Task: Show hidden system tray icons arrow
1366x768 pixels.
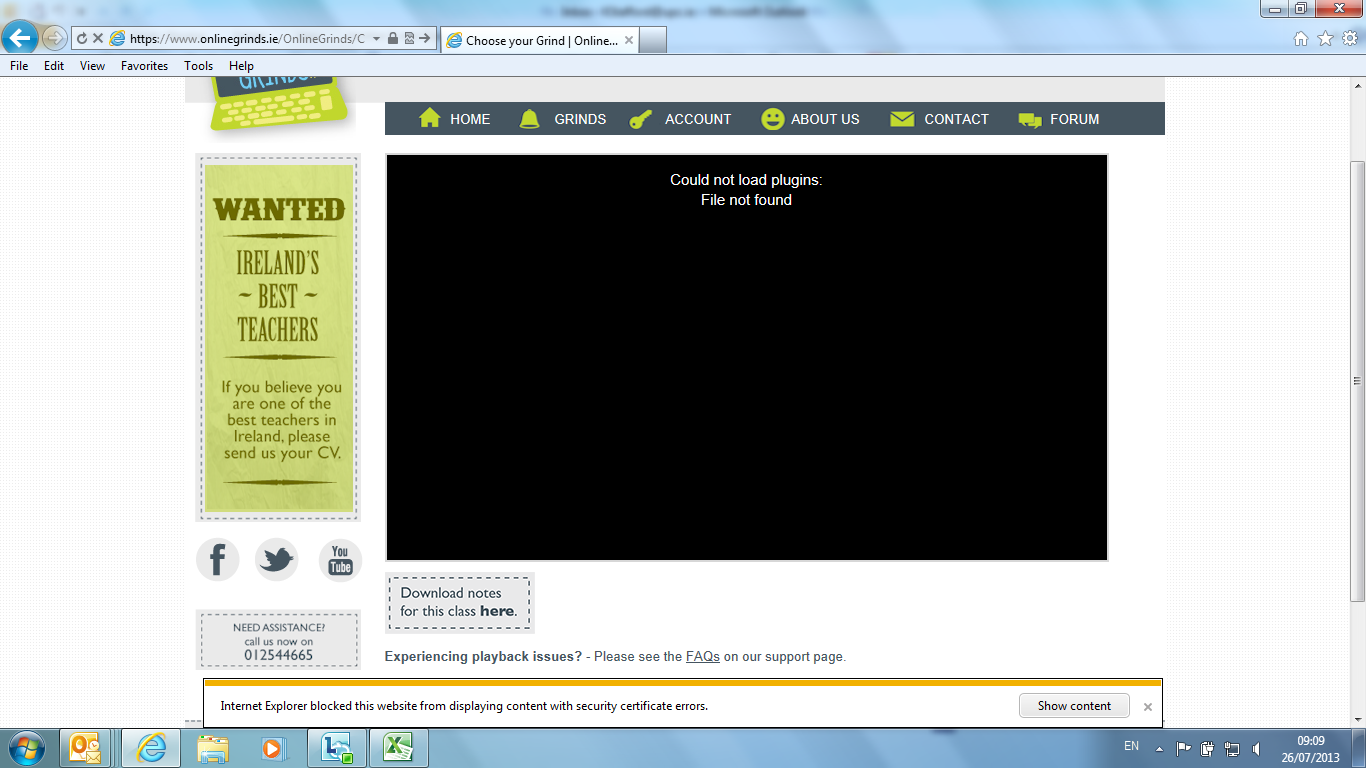Action: tap(1159, 748)
